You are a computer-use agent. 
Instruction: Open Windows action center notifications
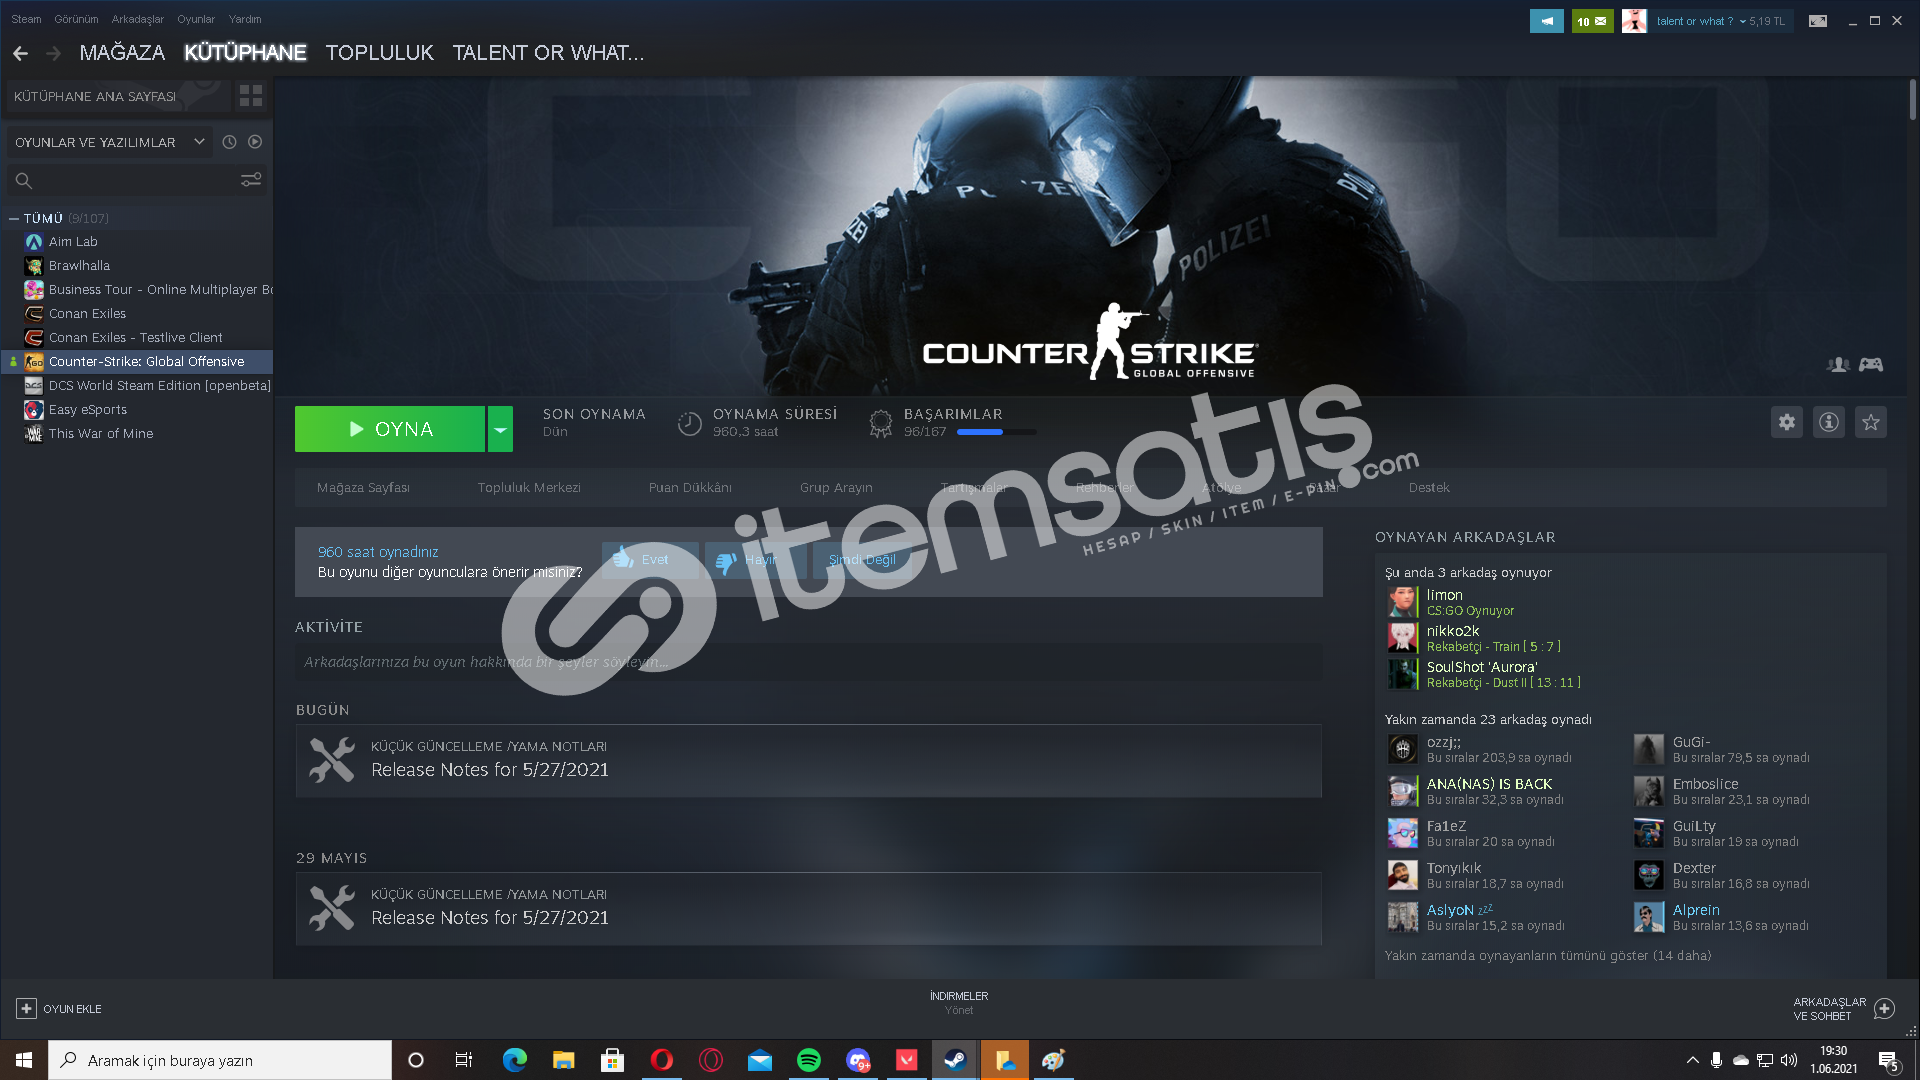pyautogui.click(x=1889, y=1060)
